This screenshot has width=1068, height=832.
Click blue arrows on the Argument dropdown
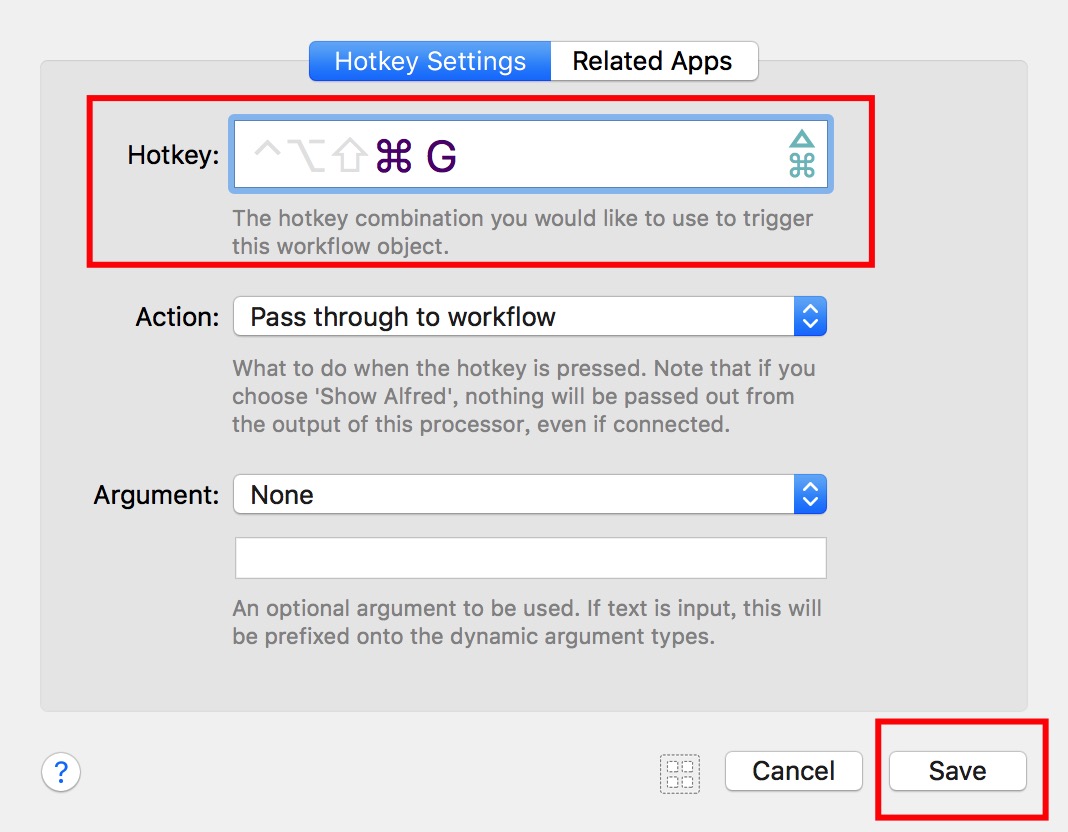[810, 495]
